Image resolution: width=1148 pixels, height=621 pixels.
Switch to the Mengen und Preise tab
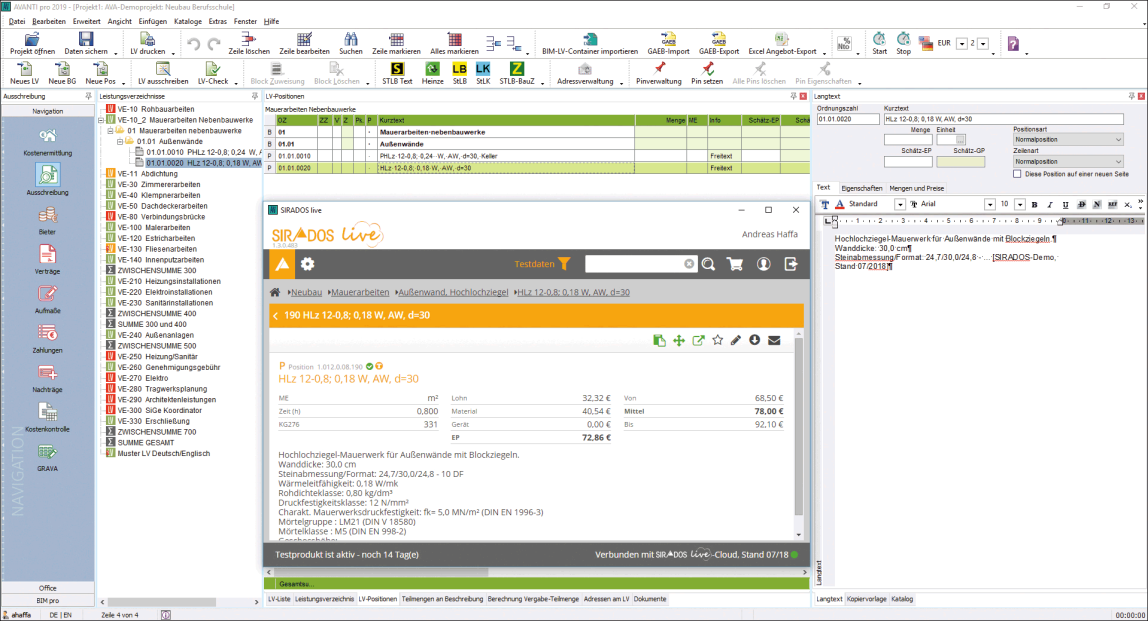tap(917, 188)
